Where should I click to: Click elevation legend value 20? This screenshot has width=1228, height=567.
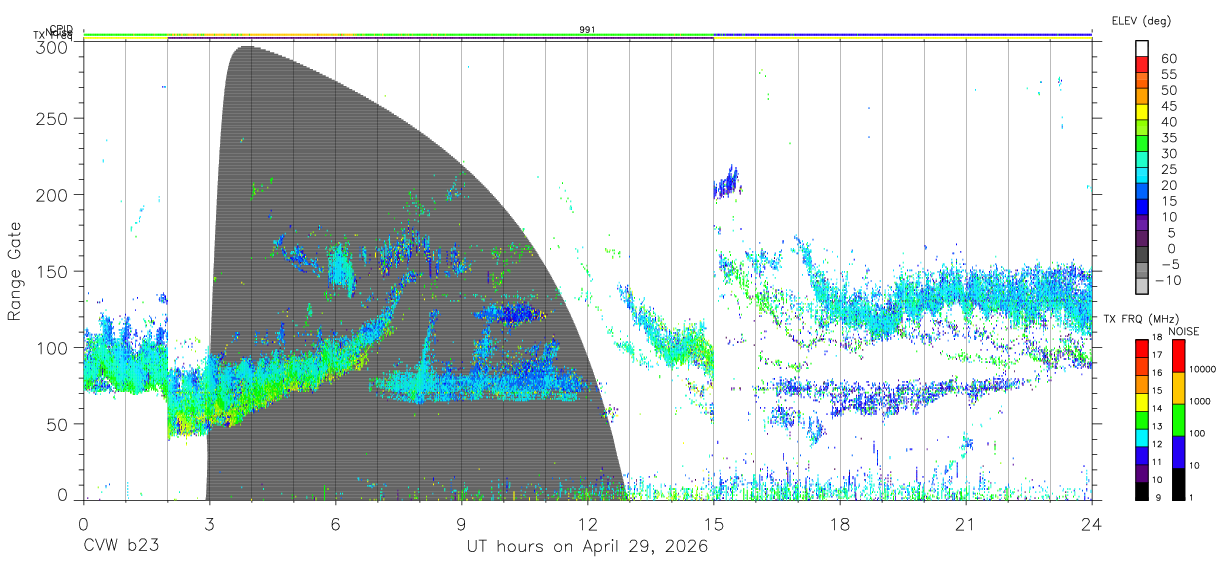coord(1168,185)
